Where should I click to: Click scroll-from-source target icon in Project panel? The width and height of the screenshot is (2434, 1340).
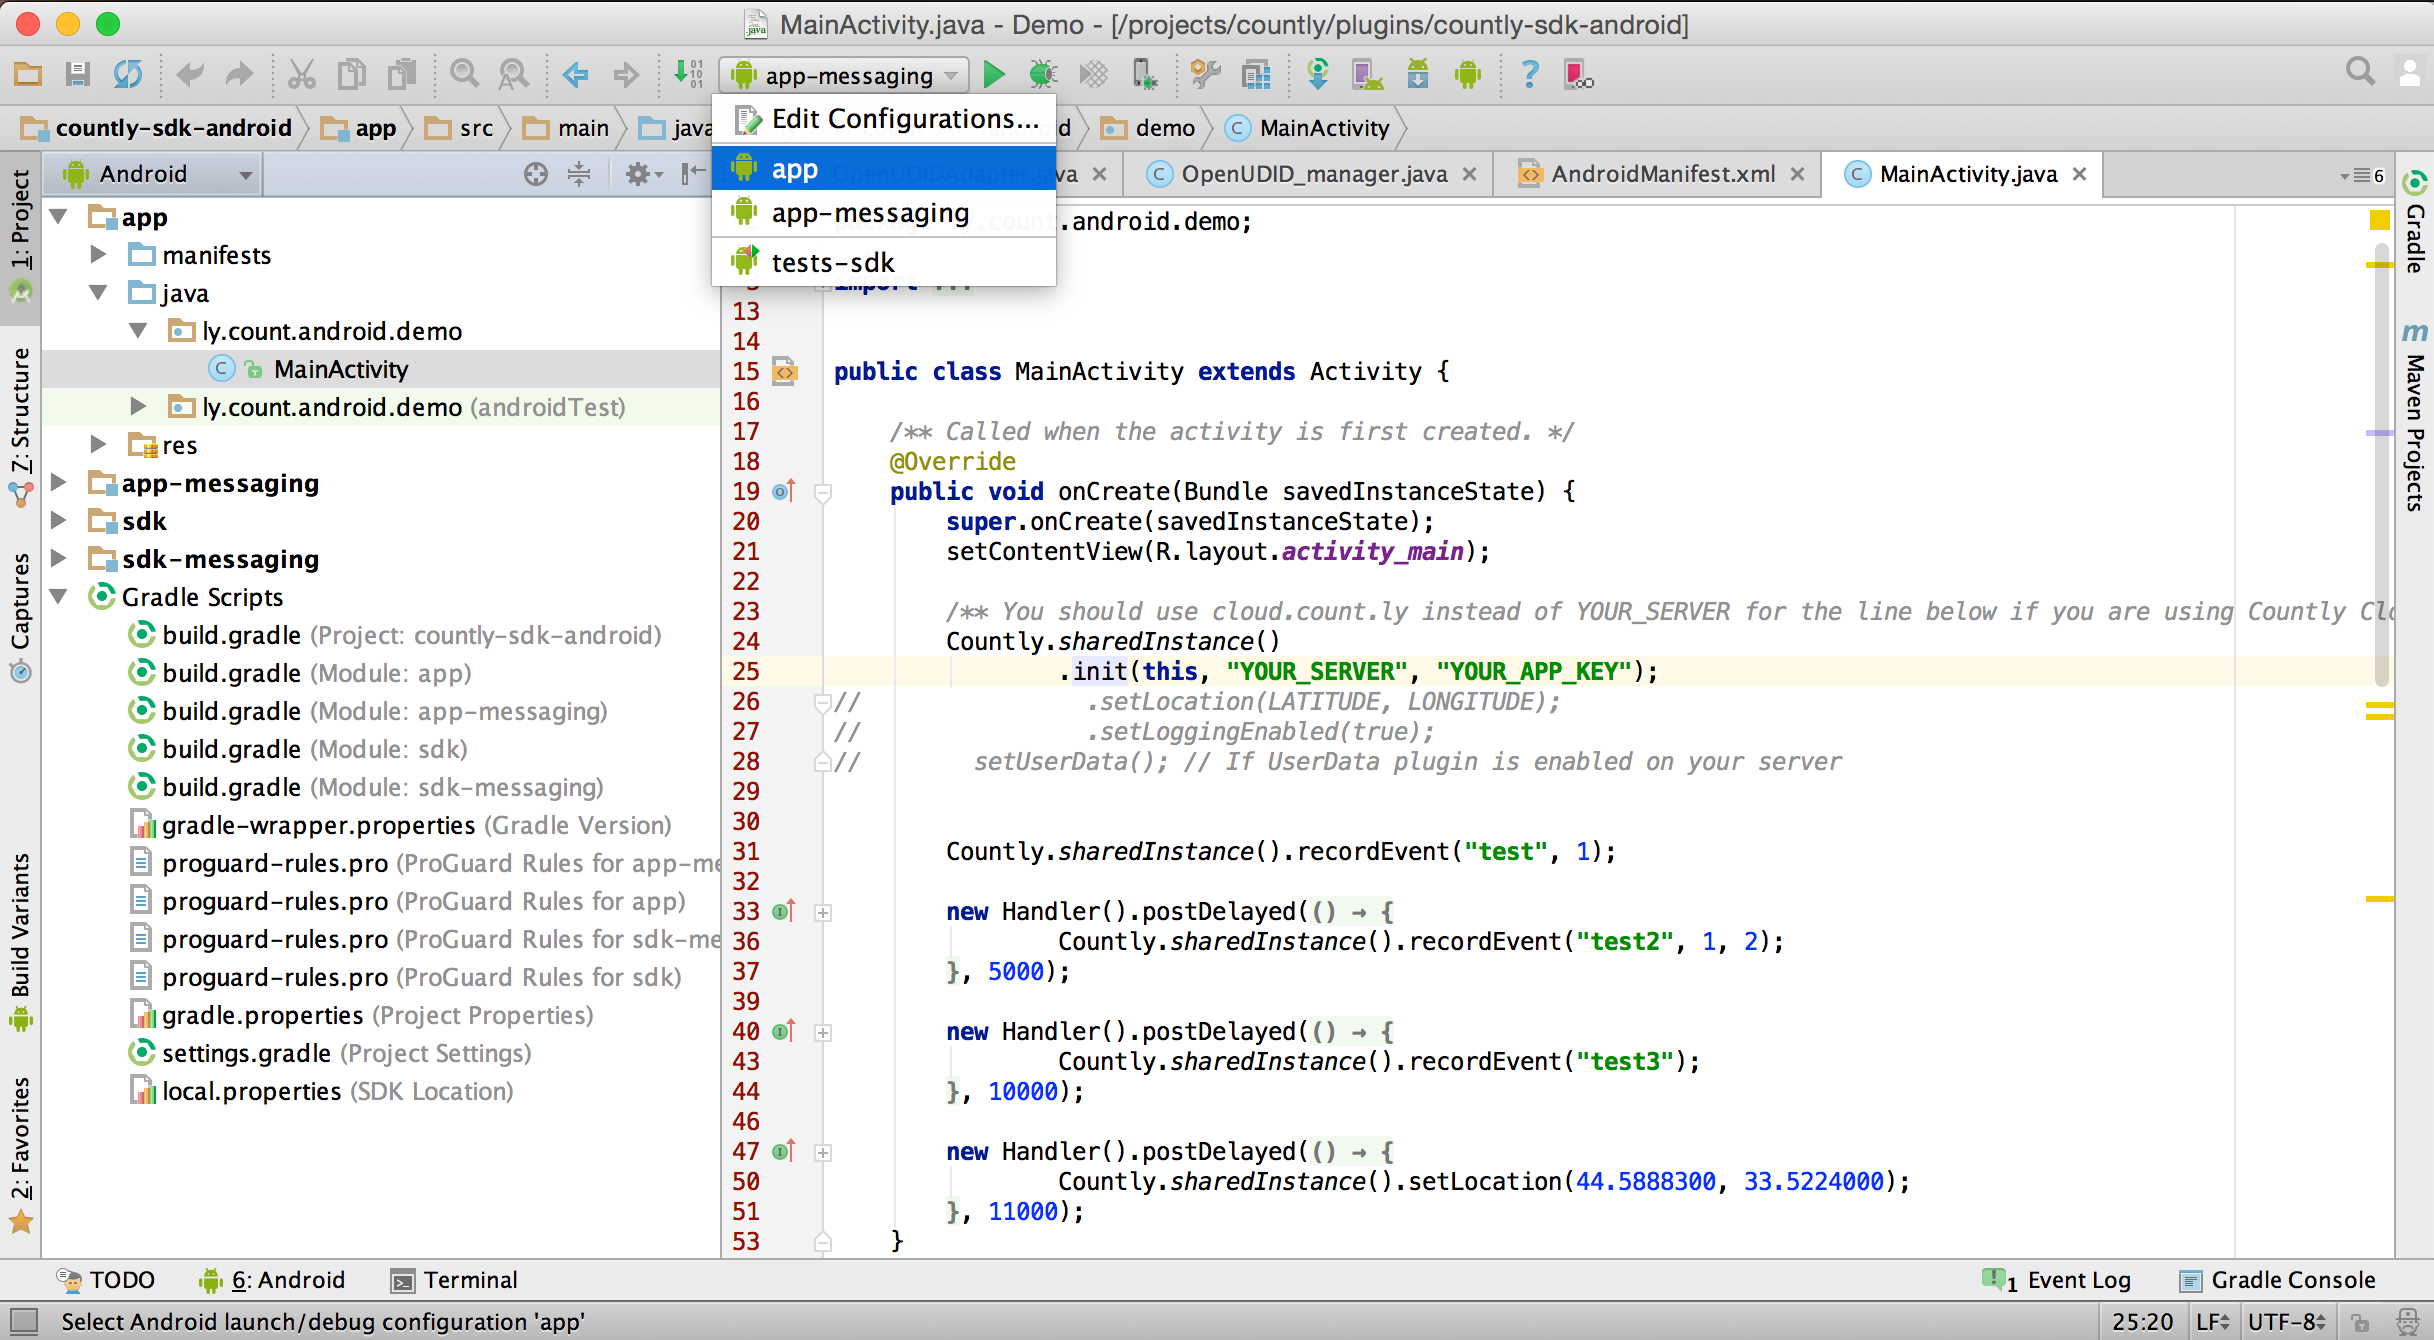[x=536, y=174]
